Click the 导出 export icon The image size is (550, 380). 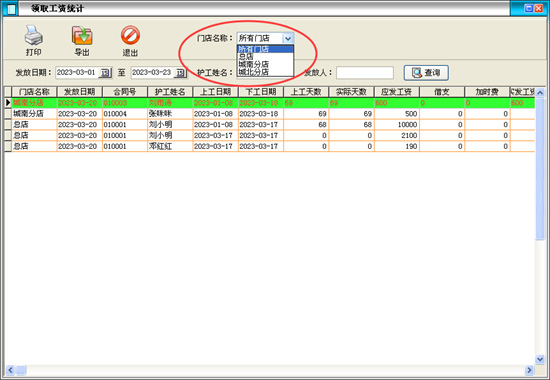tap(82, 35)
